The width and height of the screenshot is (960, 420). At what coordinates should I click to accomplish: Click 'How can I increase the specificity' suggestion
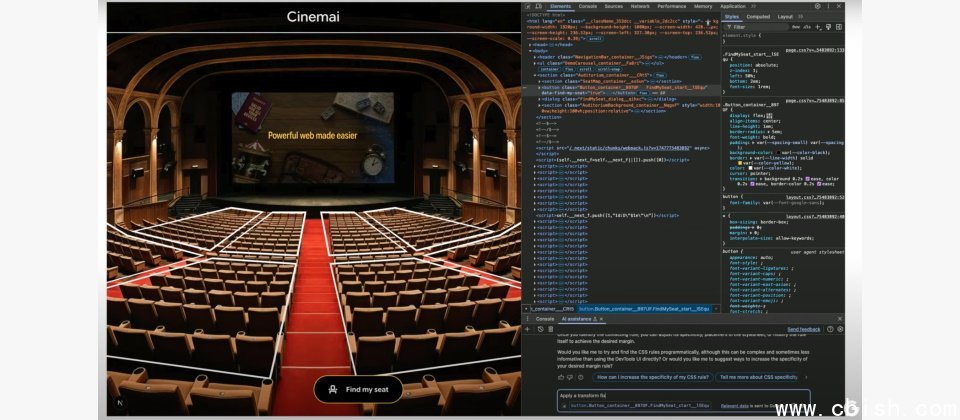[653, 377]
